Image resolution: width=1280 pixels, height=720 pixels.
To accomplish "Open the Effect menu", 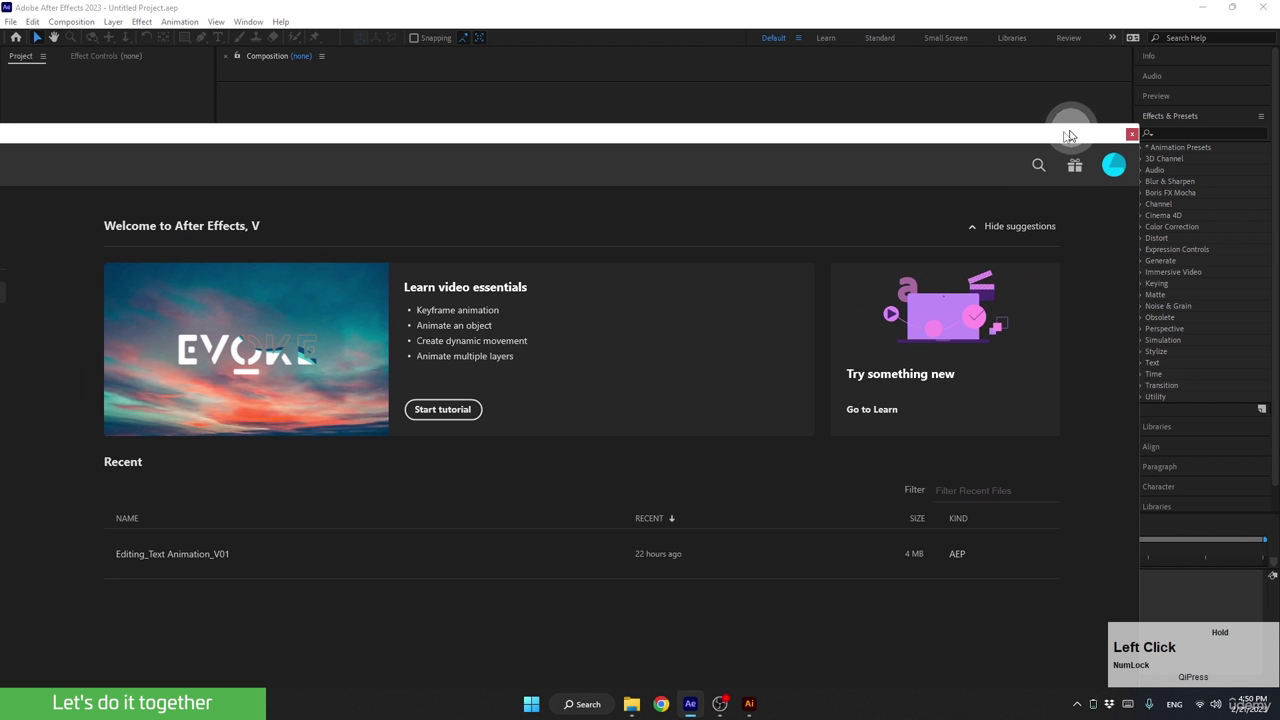I will tap(142, 21).
